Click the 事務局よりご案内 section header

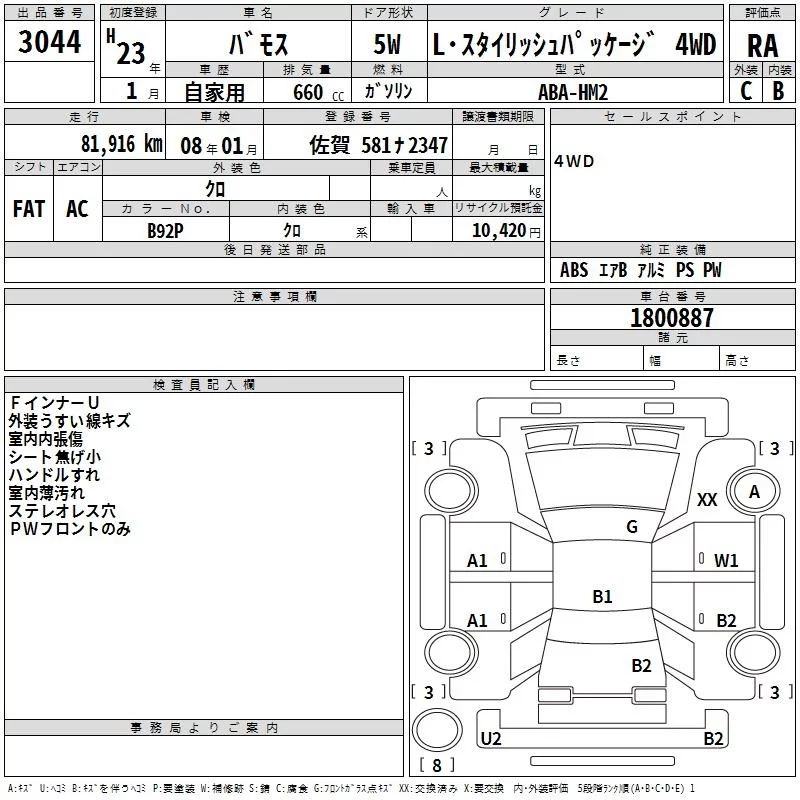pos(204,728)
